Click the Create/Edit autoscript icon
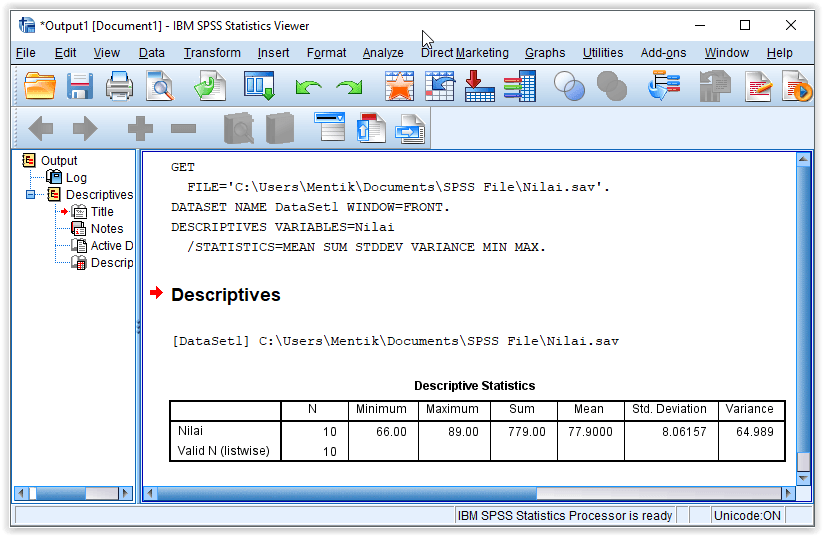The width and height of the screenshot is (823, 536). (758, 86)
